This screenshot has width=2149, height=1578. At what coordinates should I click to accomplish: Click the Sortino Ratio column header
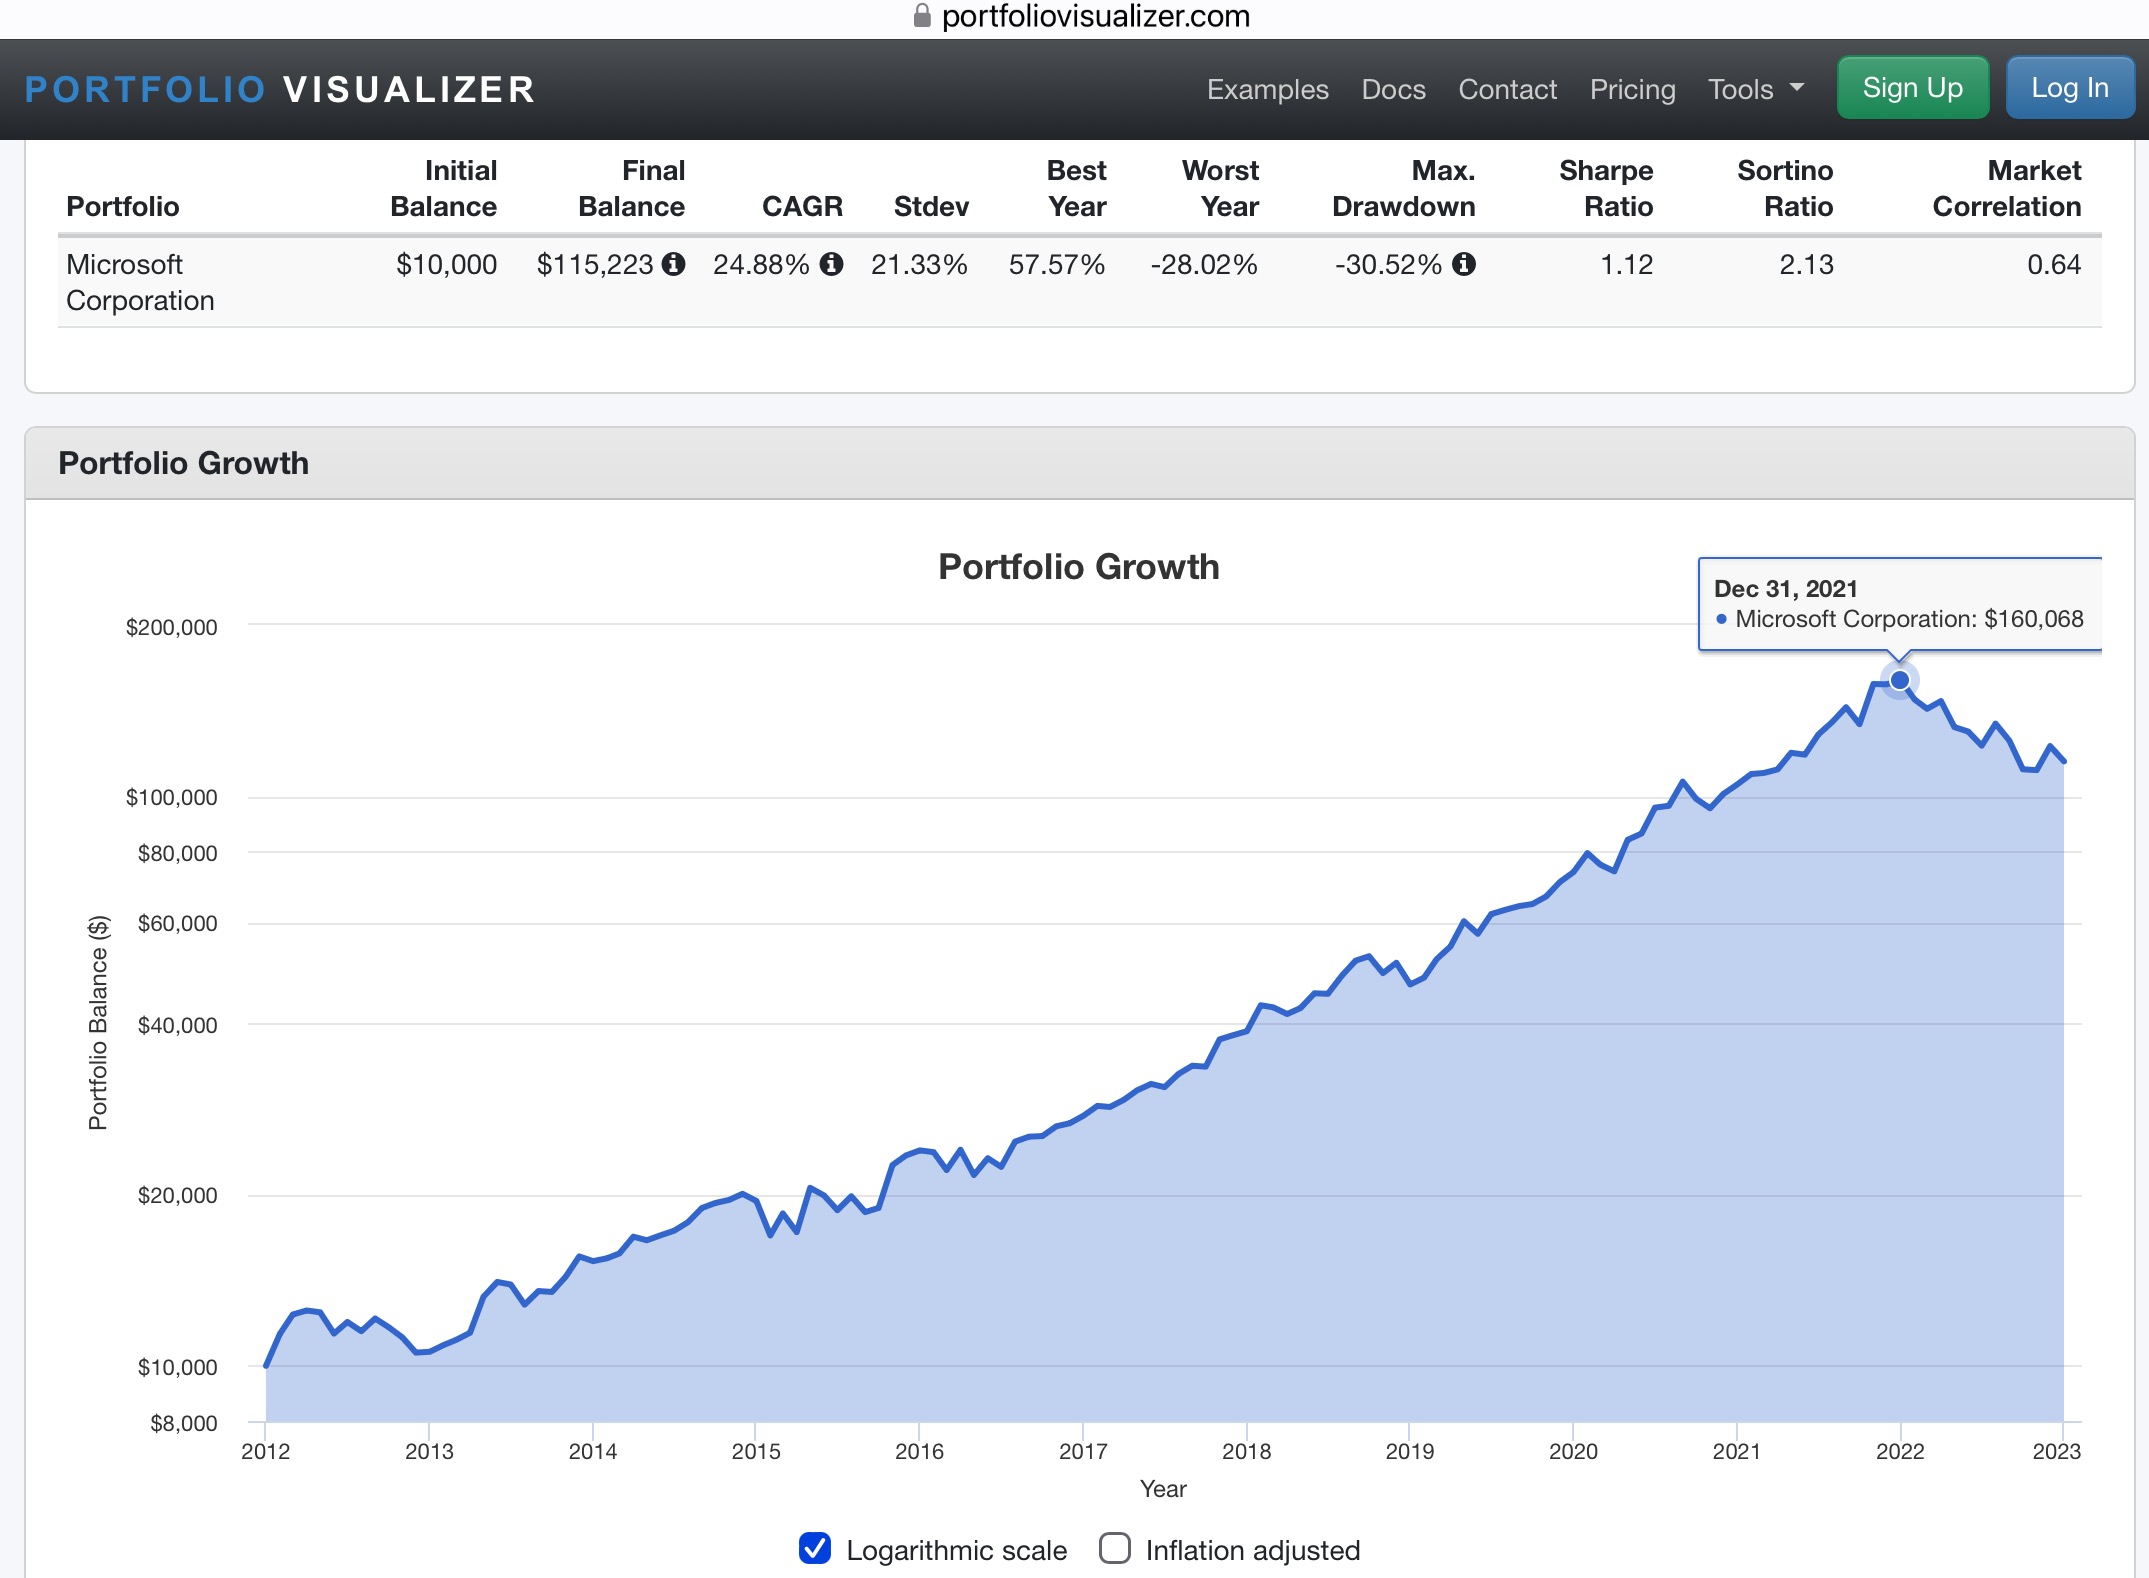(1785, 188)
